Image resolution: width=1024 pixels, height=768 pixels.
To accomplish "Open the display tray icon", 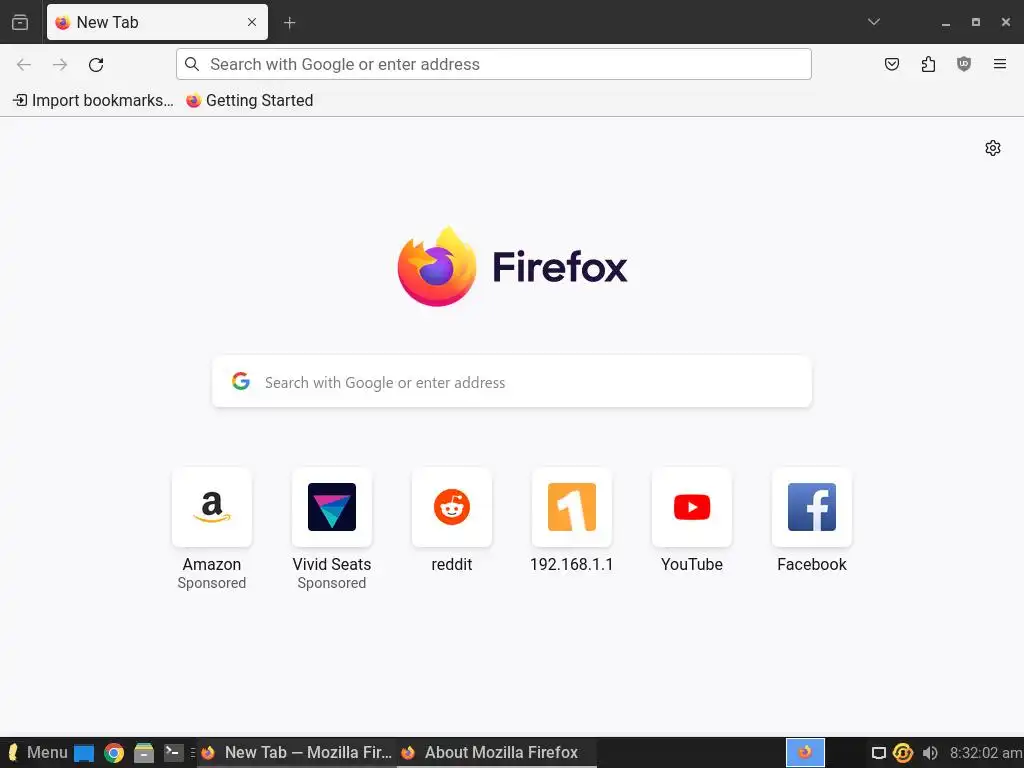I will 879,753.
